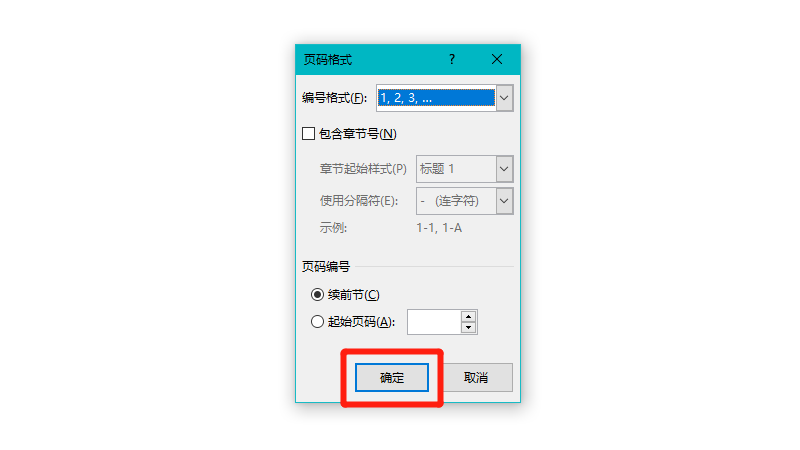The height and width of the screenshot is (450, 800).
Task: Click the 编号格式(F) label
Action: tap(334, 98)
